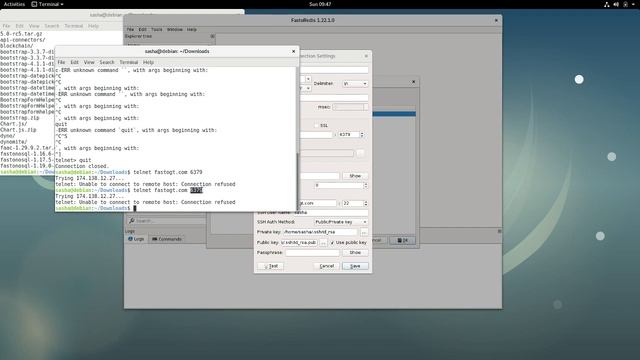This screenshot has width=640, height=360.
Task: Click the Private key path field
Action: click(320, 232)
